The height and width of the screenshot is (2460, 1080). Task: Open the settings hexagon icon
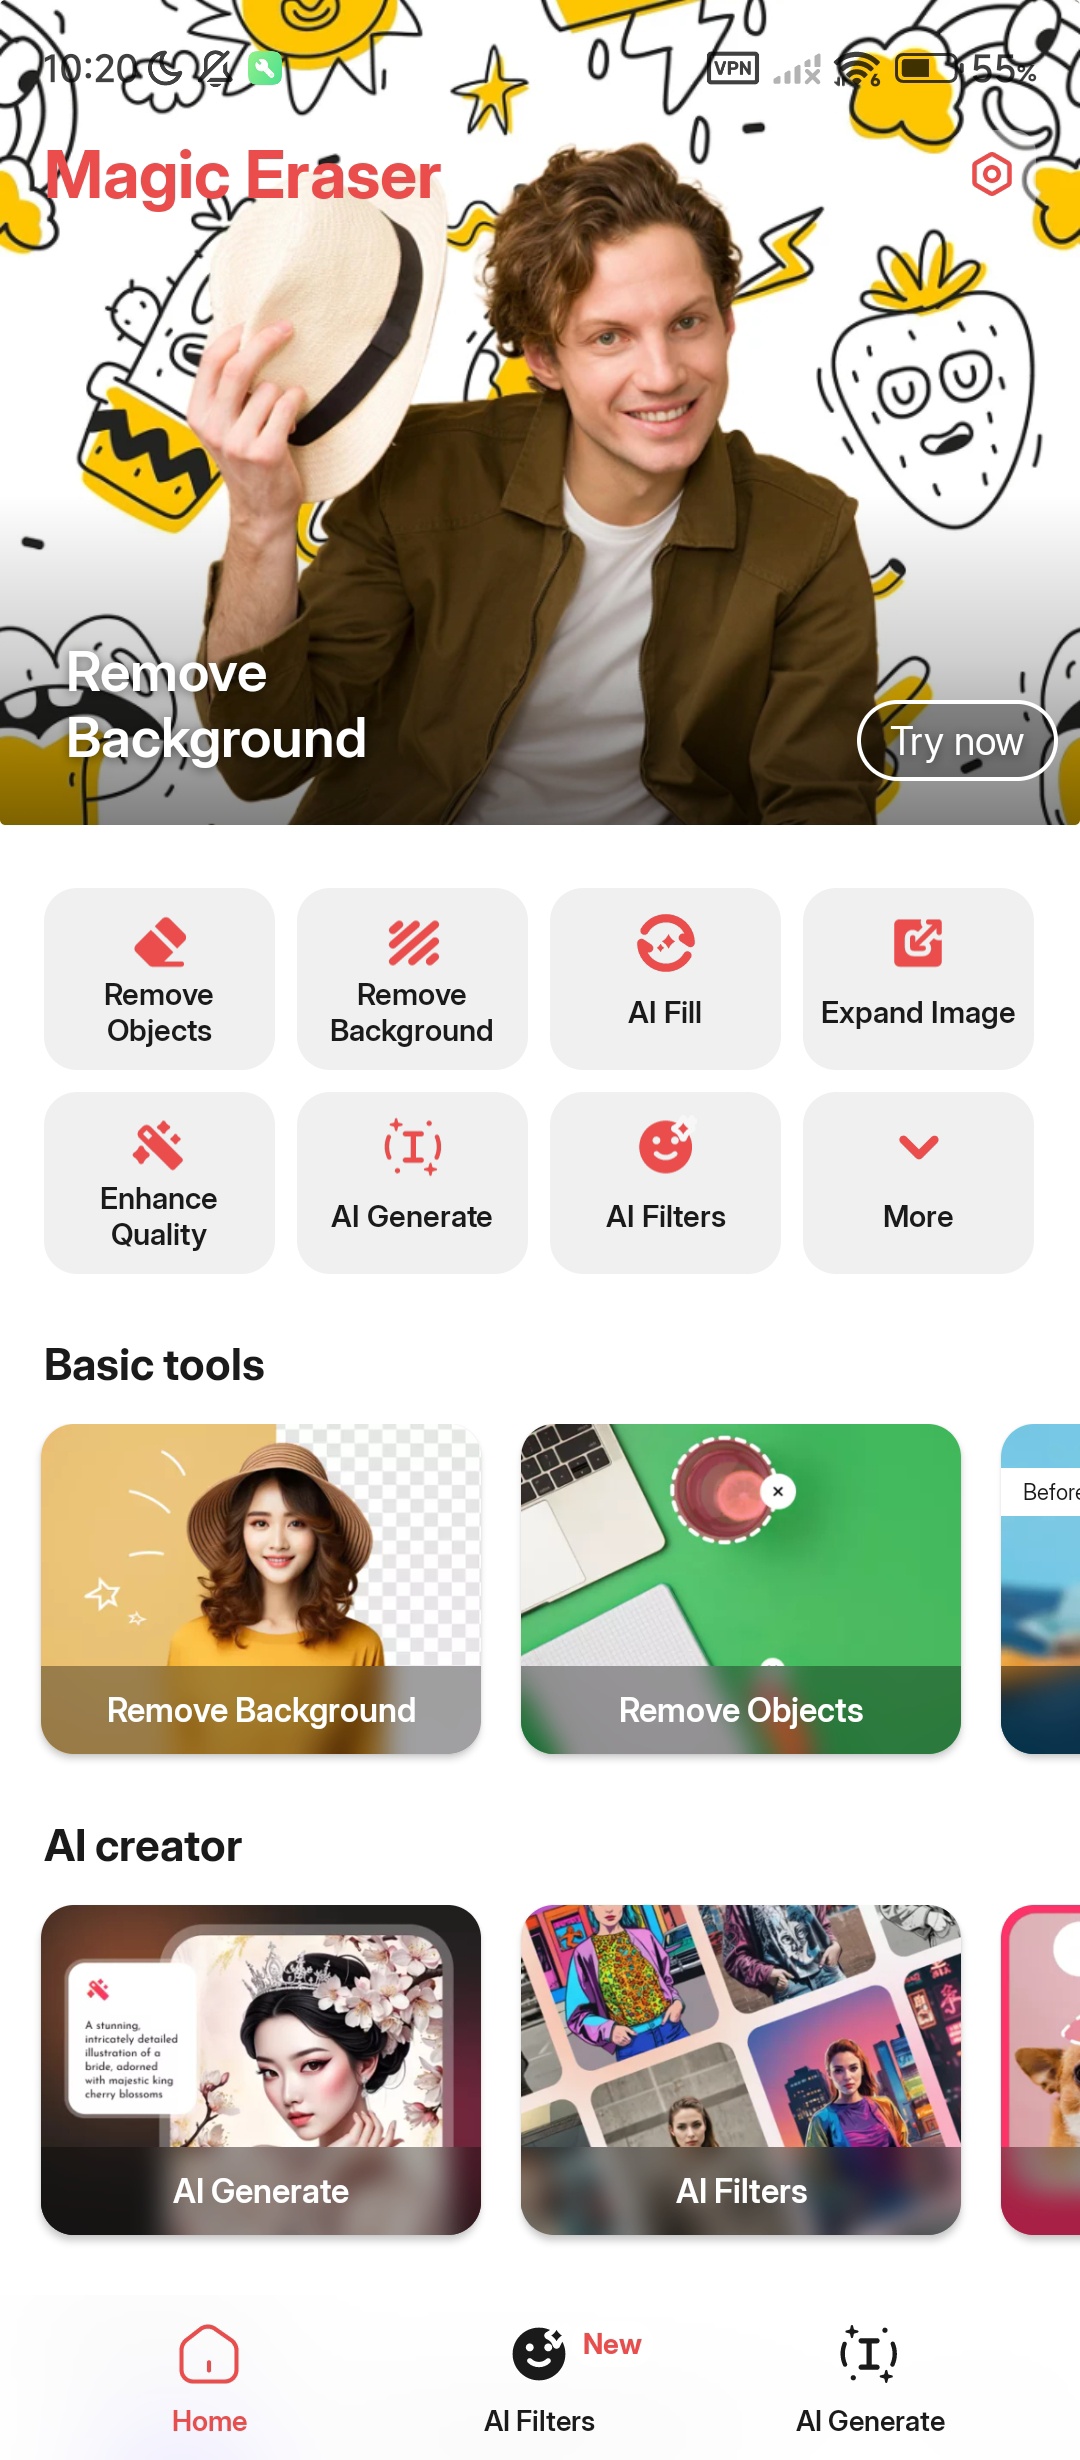(991, 175)
